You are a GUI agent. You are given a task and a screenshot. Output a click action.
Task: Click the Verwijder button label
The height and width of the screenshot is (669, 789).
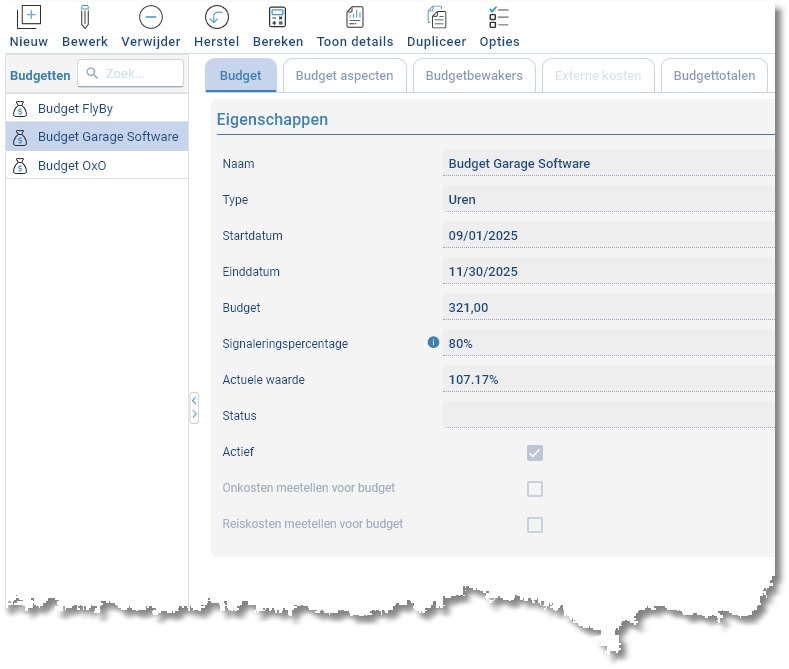(151, 42)
